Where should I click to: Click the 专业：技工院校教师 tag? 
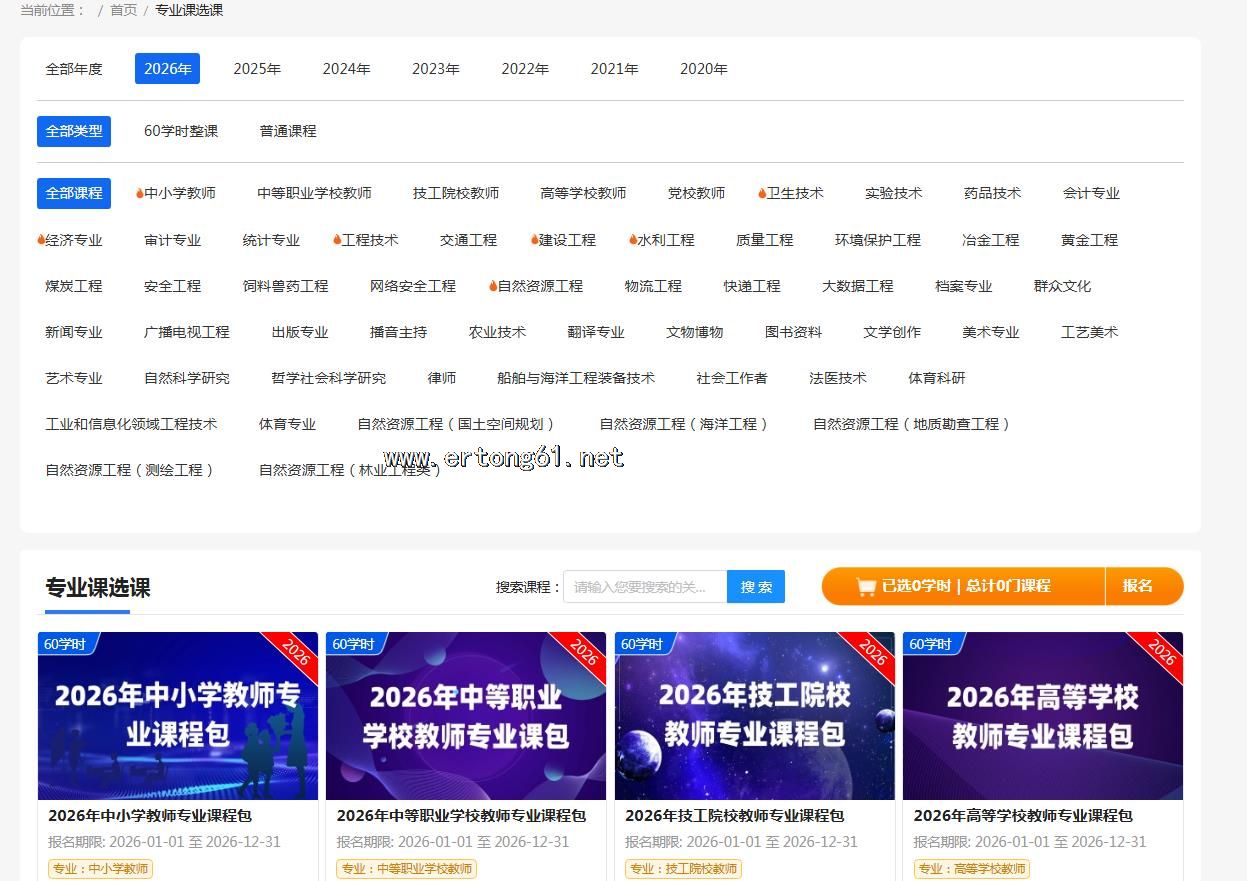click(683, 869)
